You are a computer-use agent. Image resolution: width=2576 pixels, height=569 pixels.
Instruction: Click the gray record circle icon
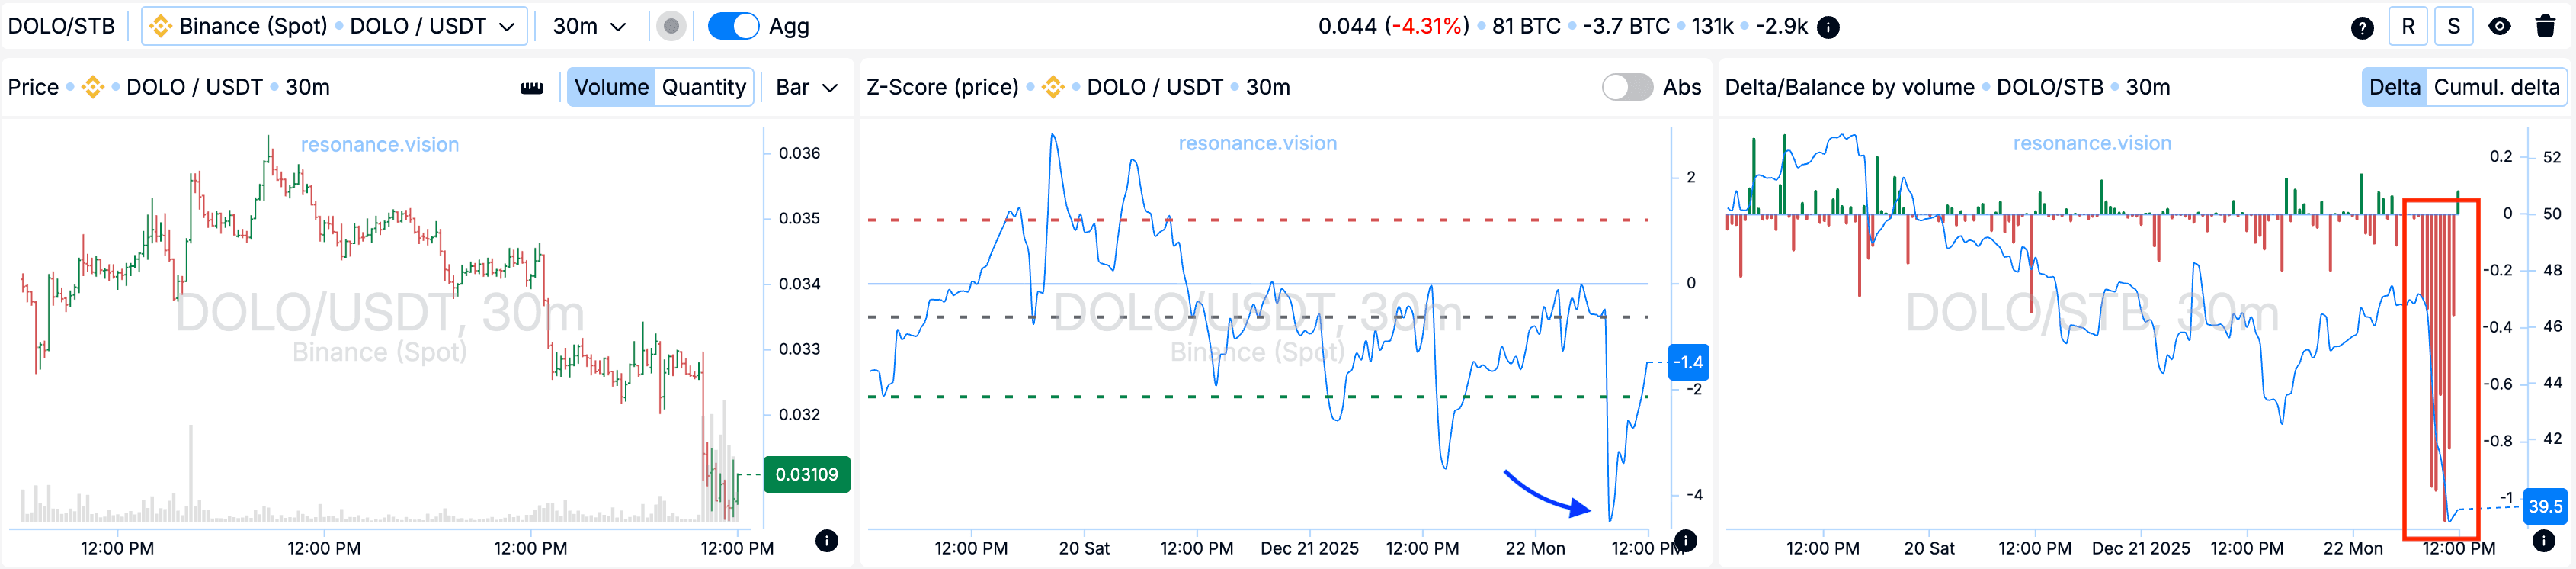click(671, 27)
